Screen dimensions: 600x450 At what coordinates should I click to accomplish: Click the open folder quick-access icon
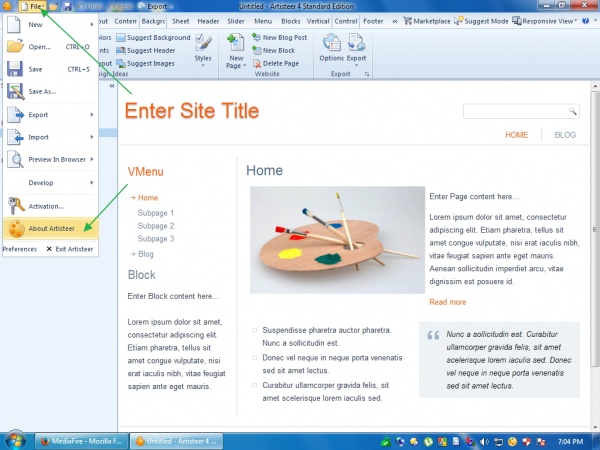(54, 7)
